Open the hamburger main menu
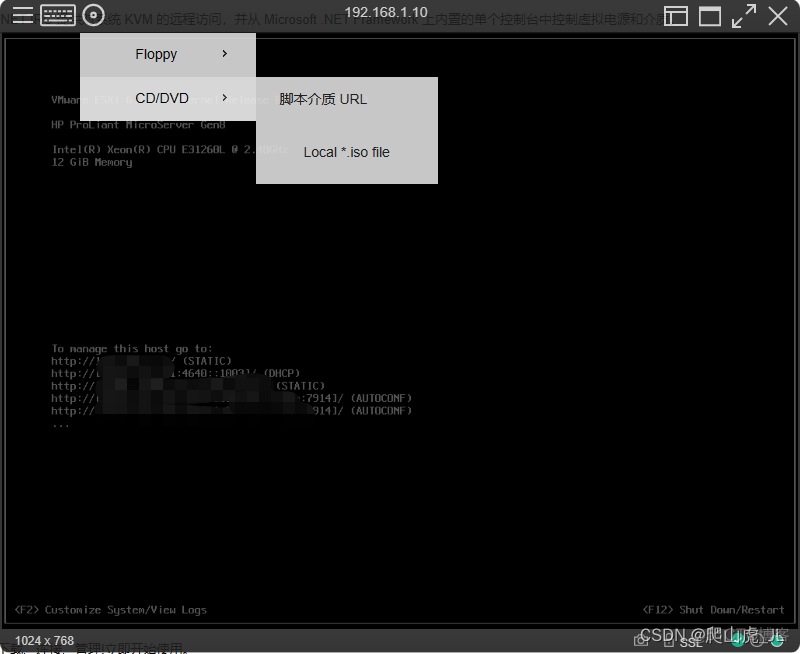This screenshot has width=800, height=654. coord(22,15)
